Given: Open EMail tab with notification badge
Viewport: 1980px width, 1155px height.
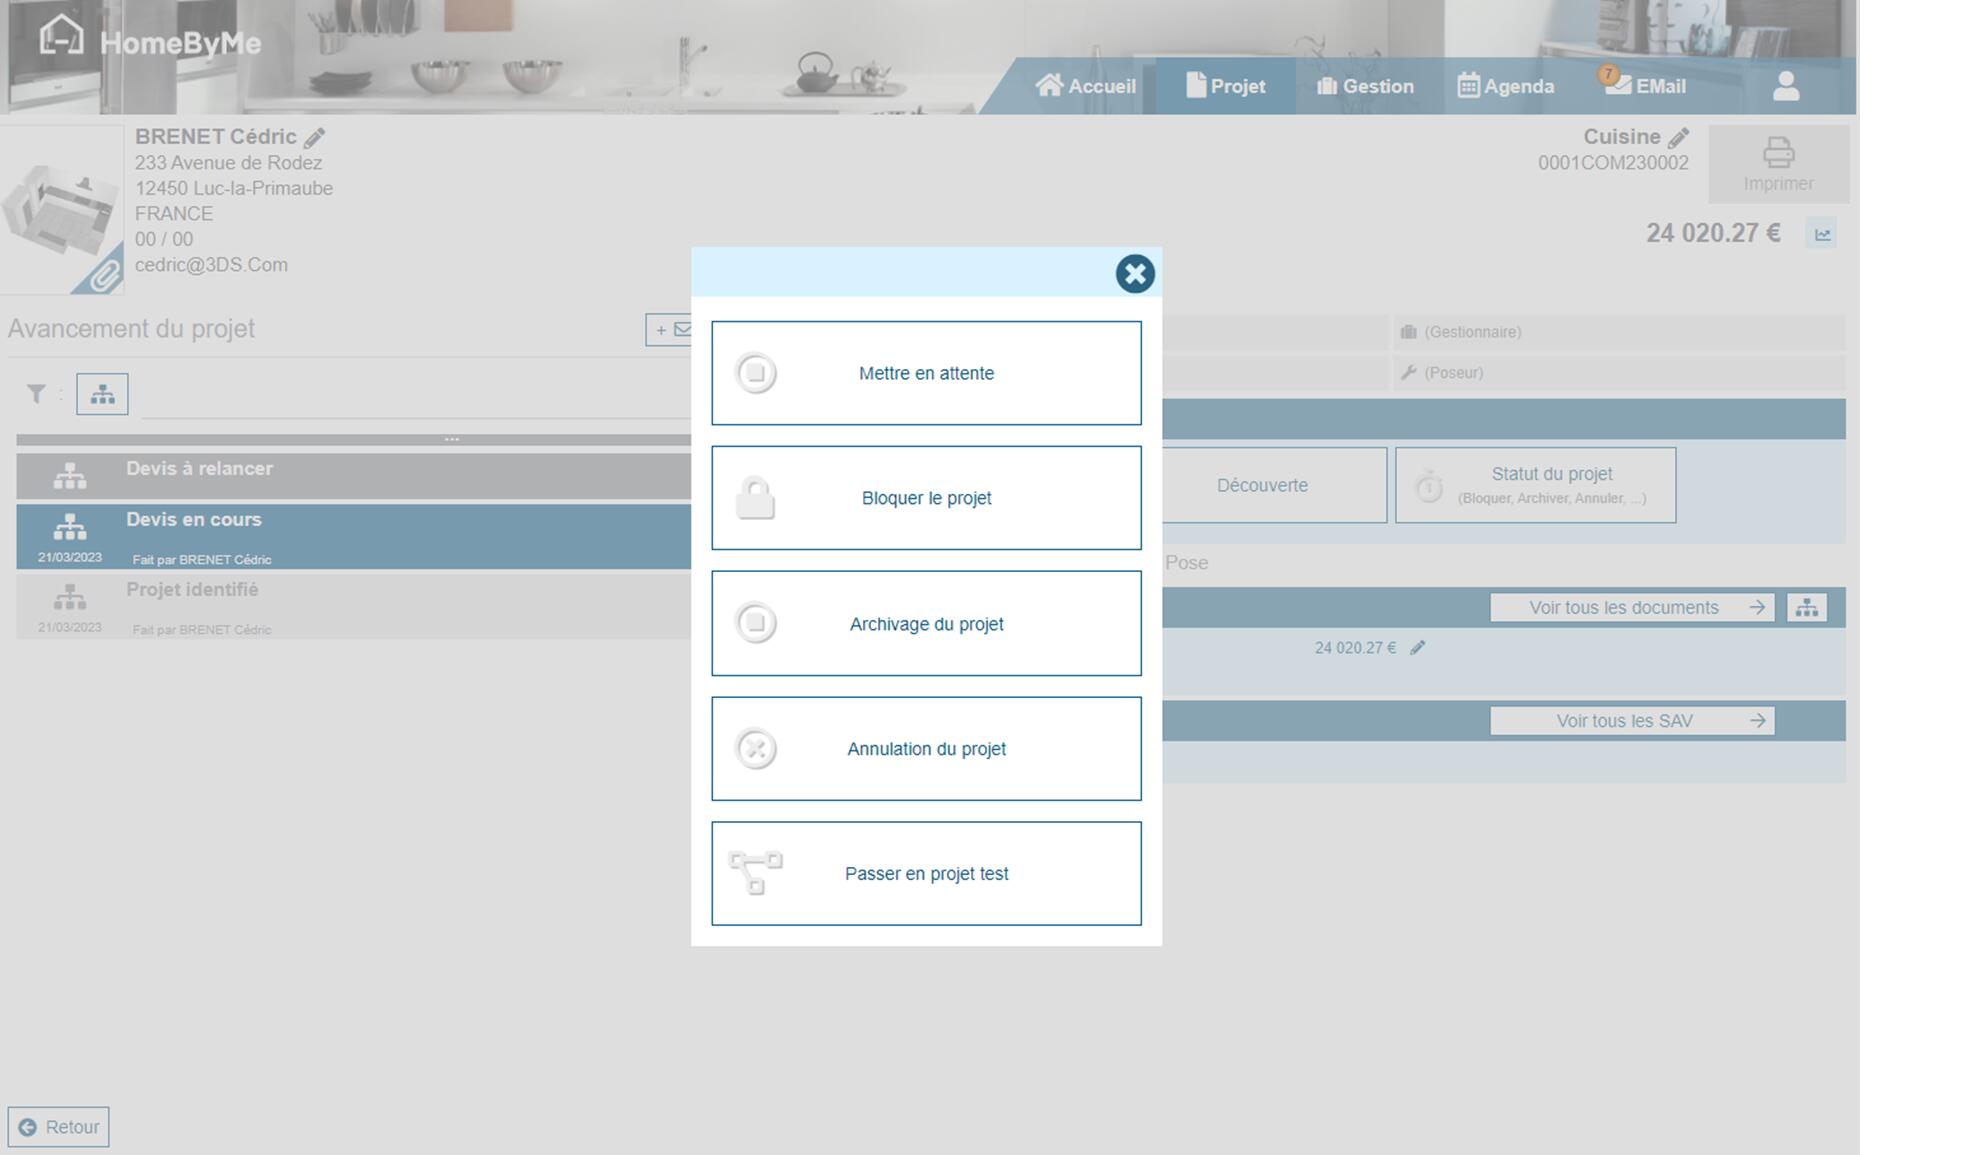Looking at the screenshot, I should coord(1646,86).
